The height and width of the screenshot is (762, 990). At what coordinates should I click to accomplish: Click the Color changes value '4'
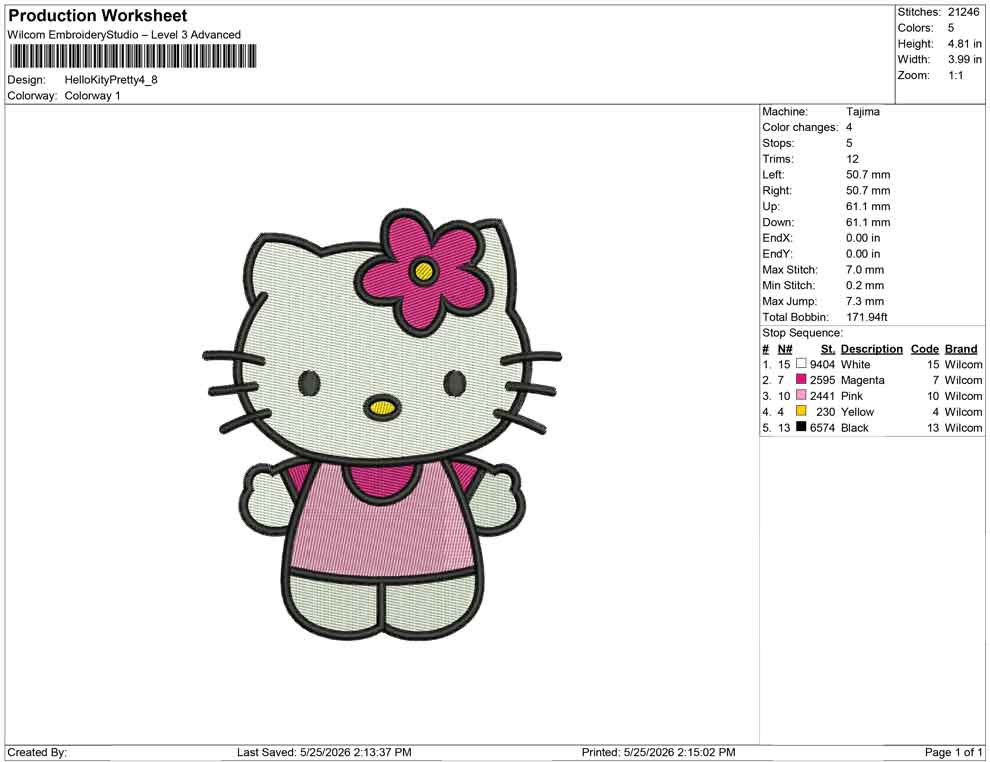click(x=849, y=127)
